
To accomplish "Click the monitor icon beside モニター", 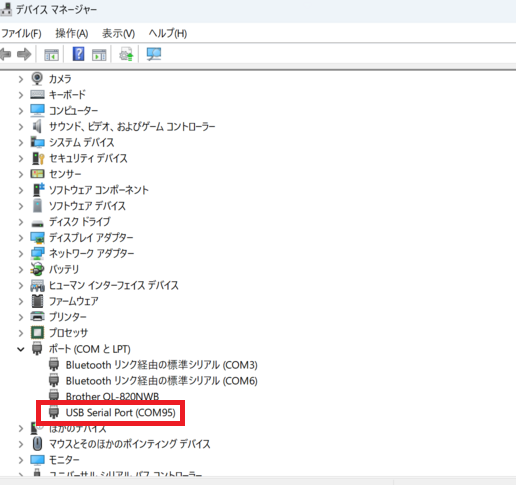I will 37,460.
